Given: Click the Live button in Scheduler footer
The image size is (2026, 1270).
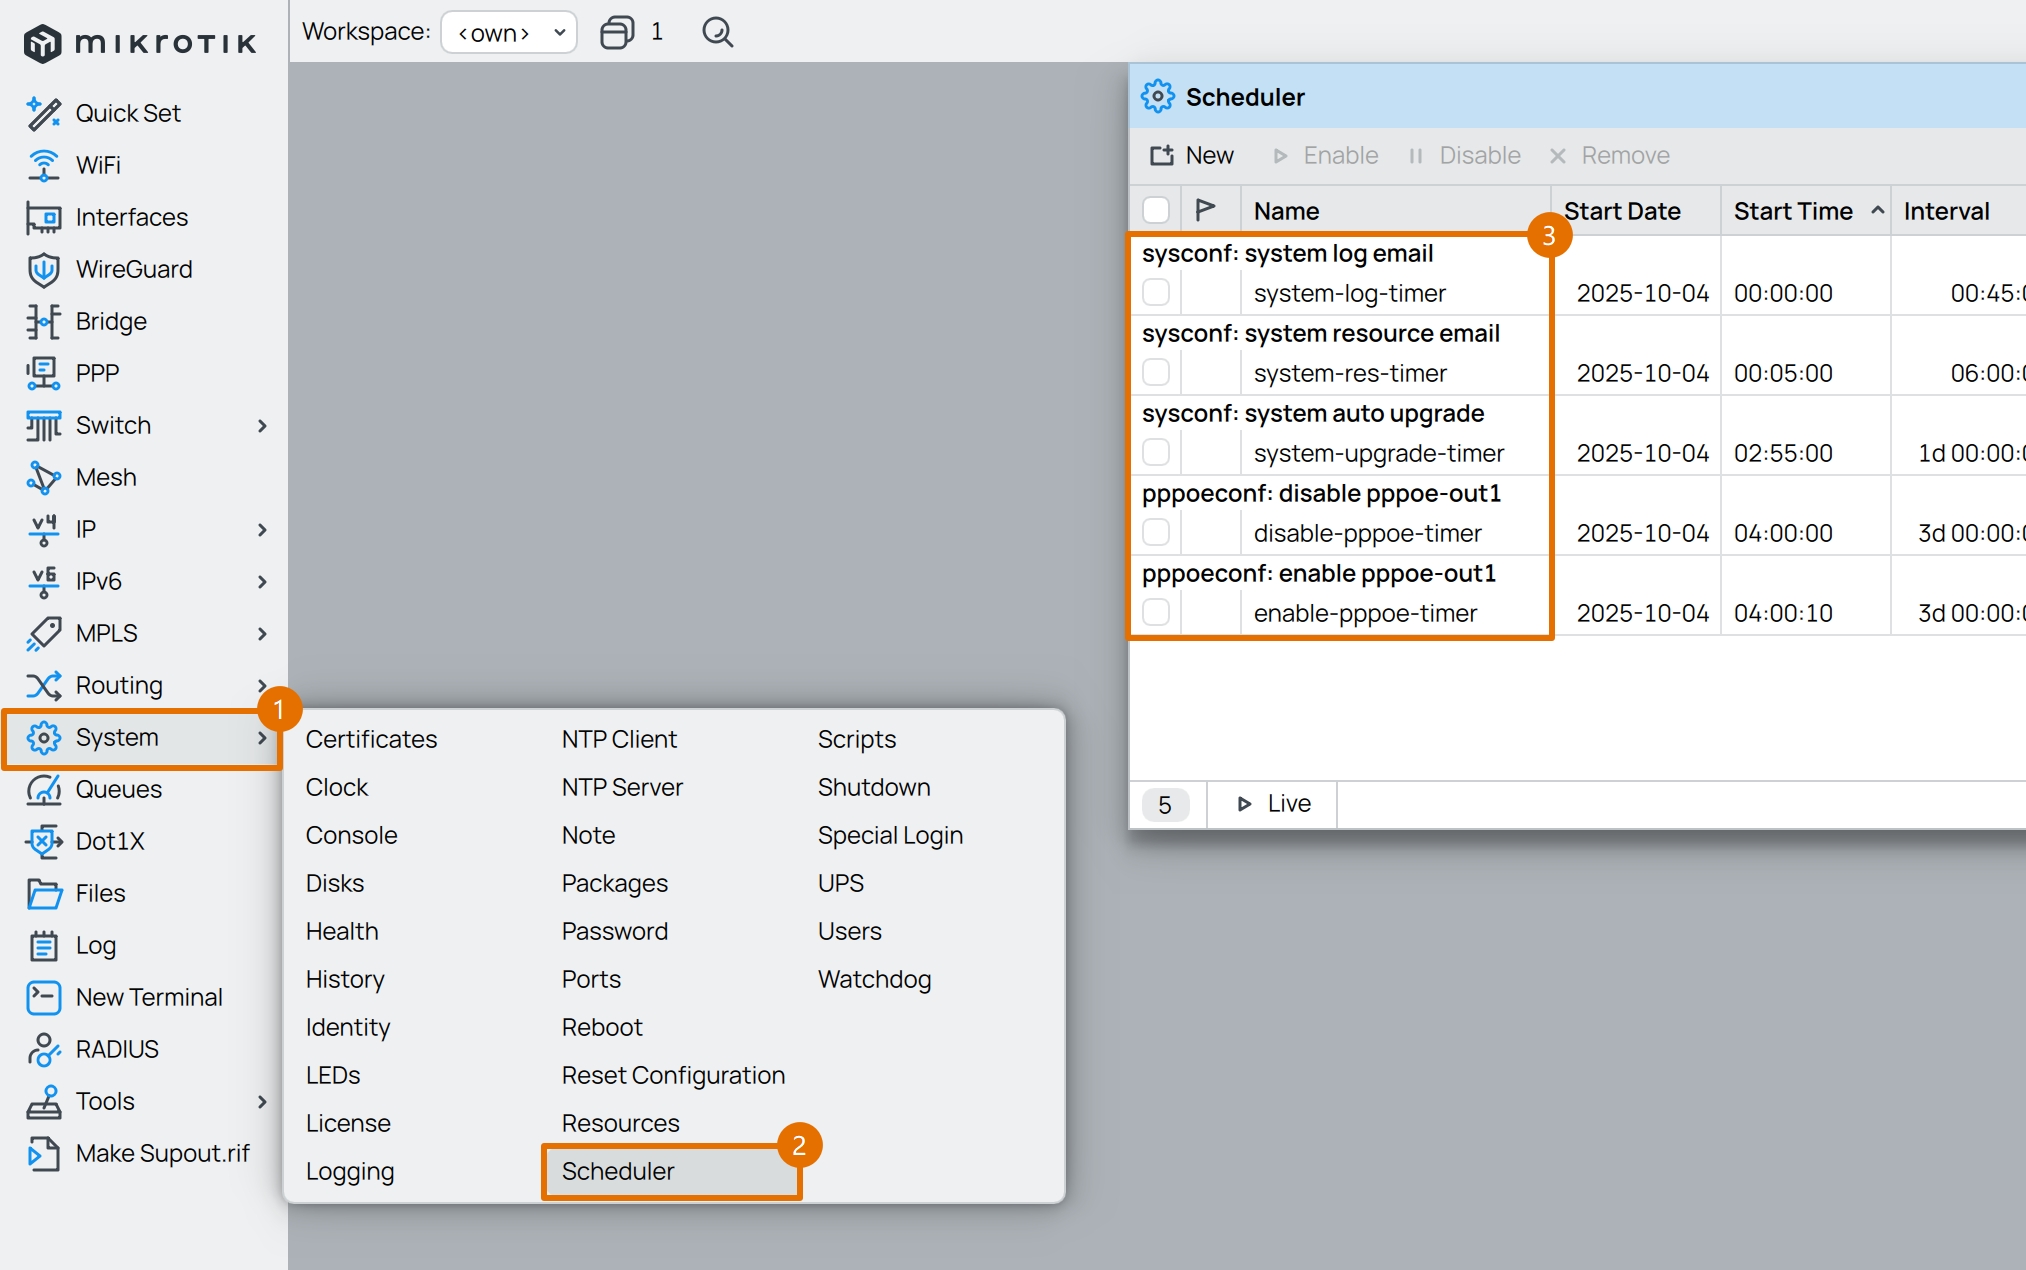Looking at the screenshot, I should point(1273,803).
